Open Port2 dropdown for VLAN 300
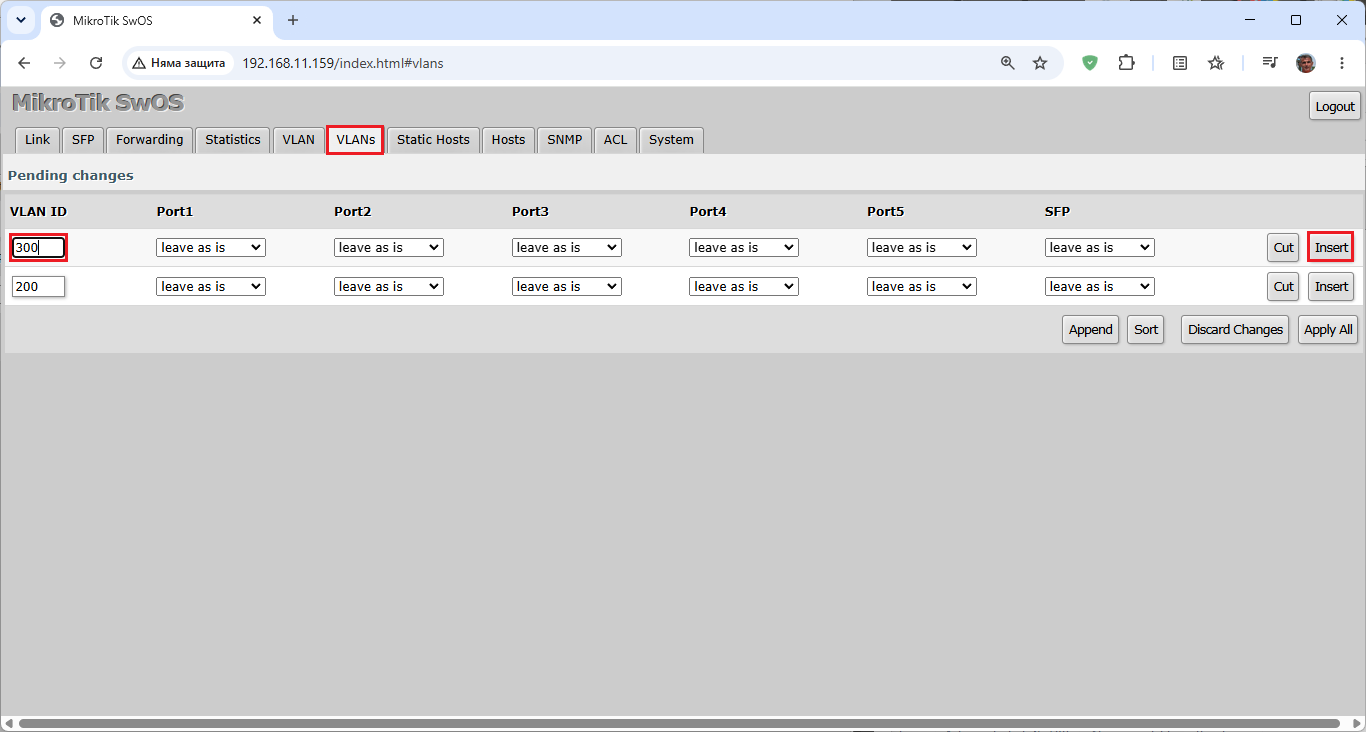 pyautogui.click(x=388, y=248)
